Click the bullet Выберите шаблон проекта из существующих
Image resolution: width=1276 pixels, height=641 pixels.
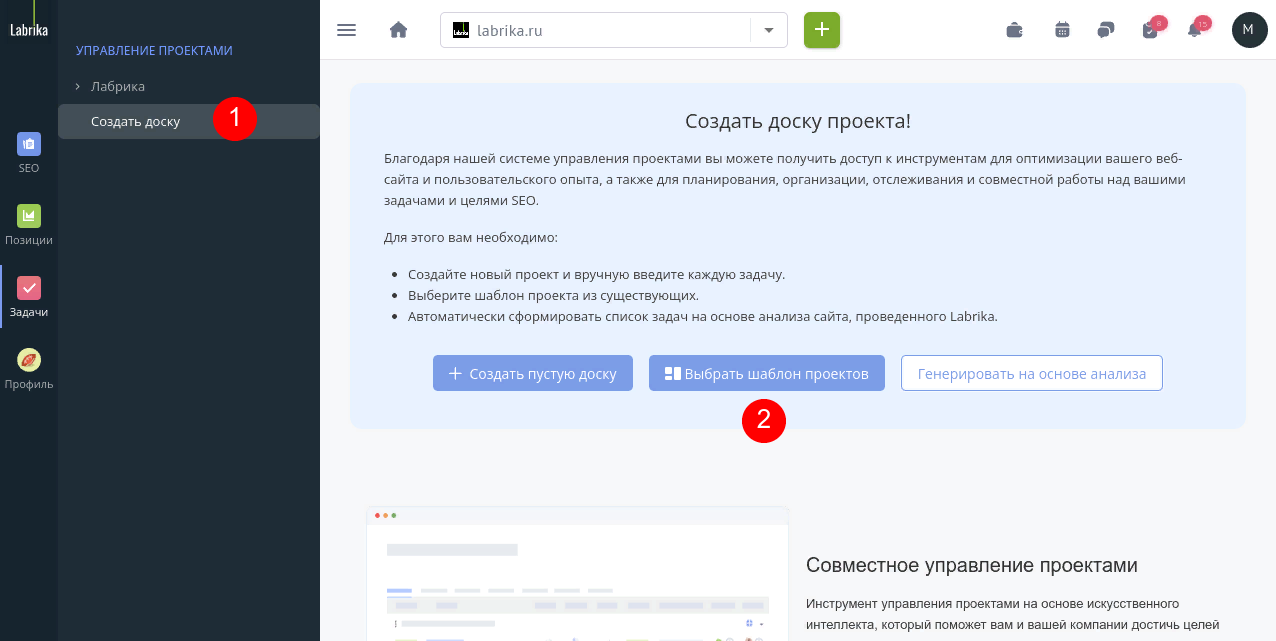click(x=553, y=296)
